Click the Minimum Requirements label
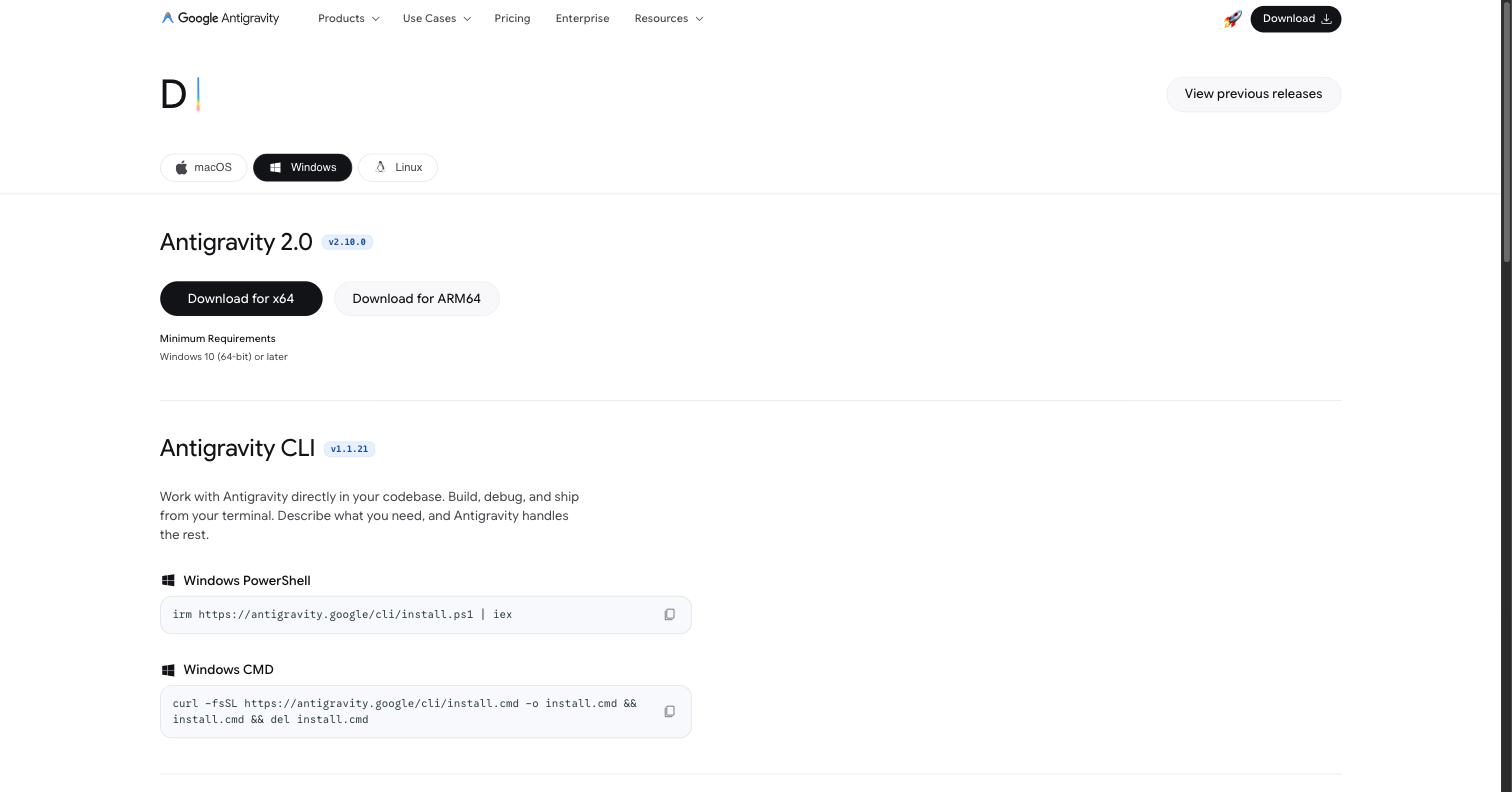The height and width of the screenshot is (792, 1512). pyautogui.click(x=217, y=339)
